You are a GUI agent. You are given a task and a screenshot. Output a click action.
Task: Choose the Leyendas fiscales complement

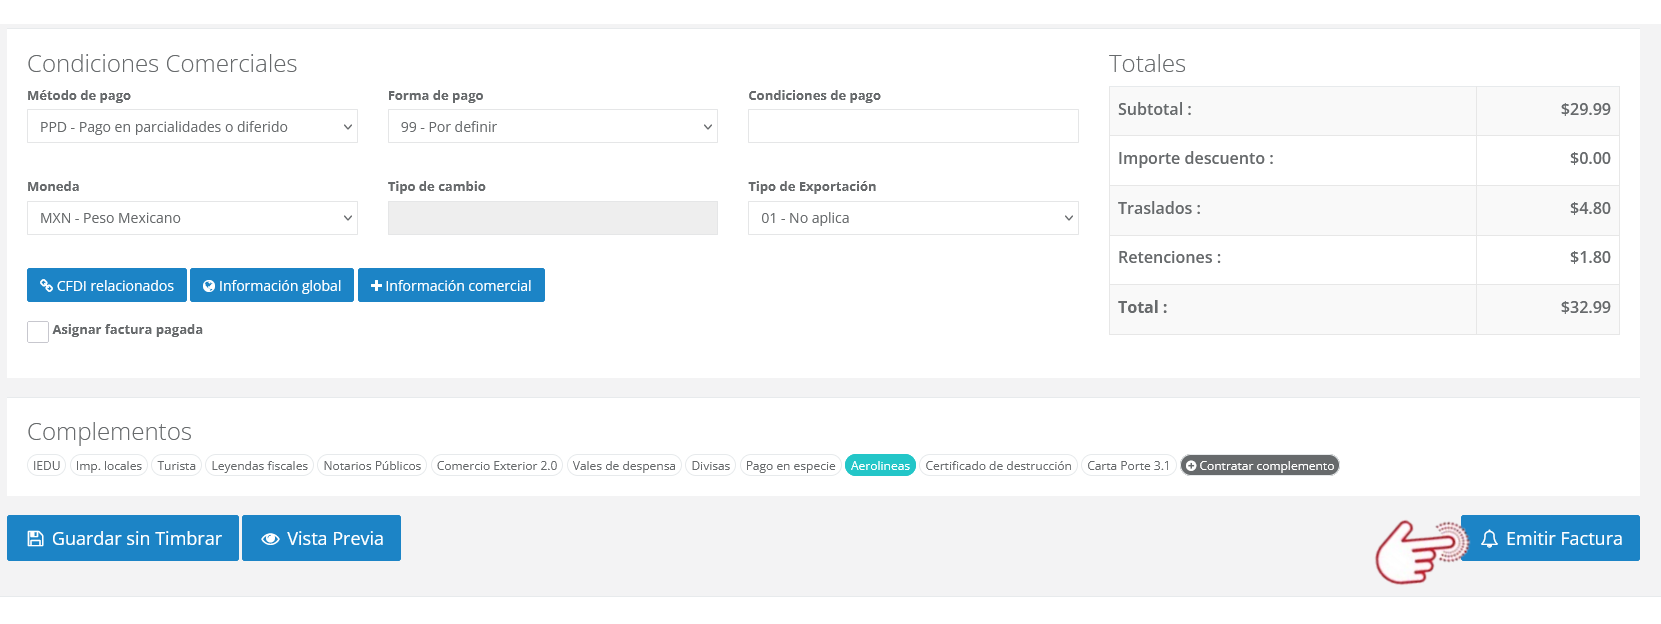(260, 466)
